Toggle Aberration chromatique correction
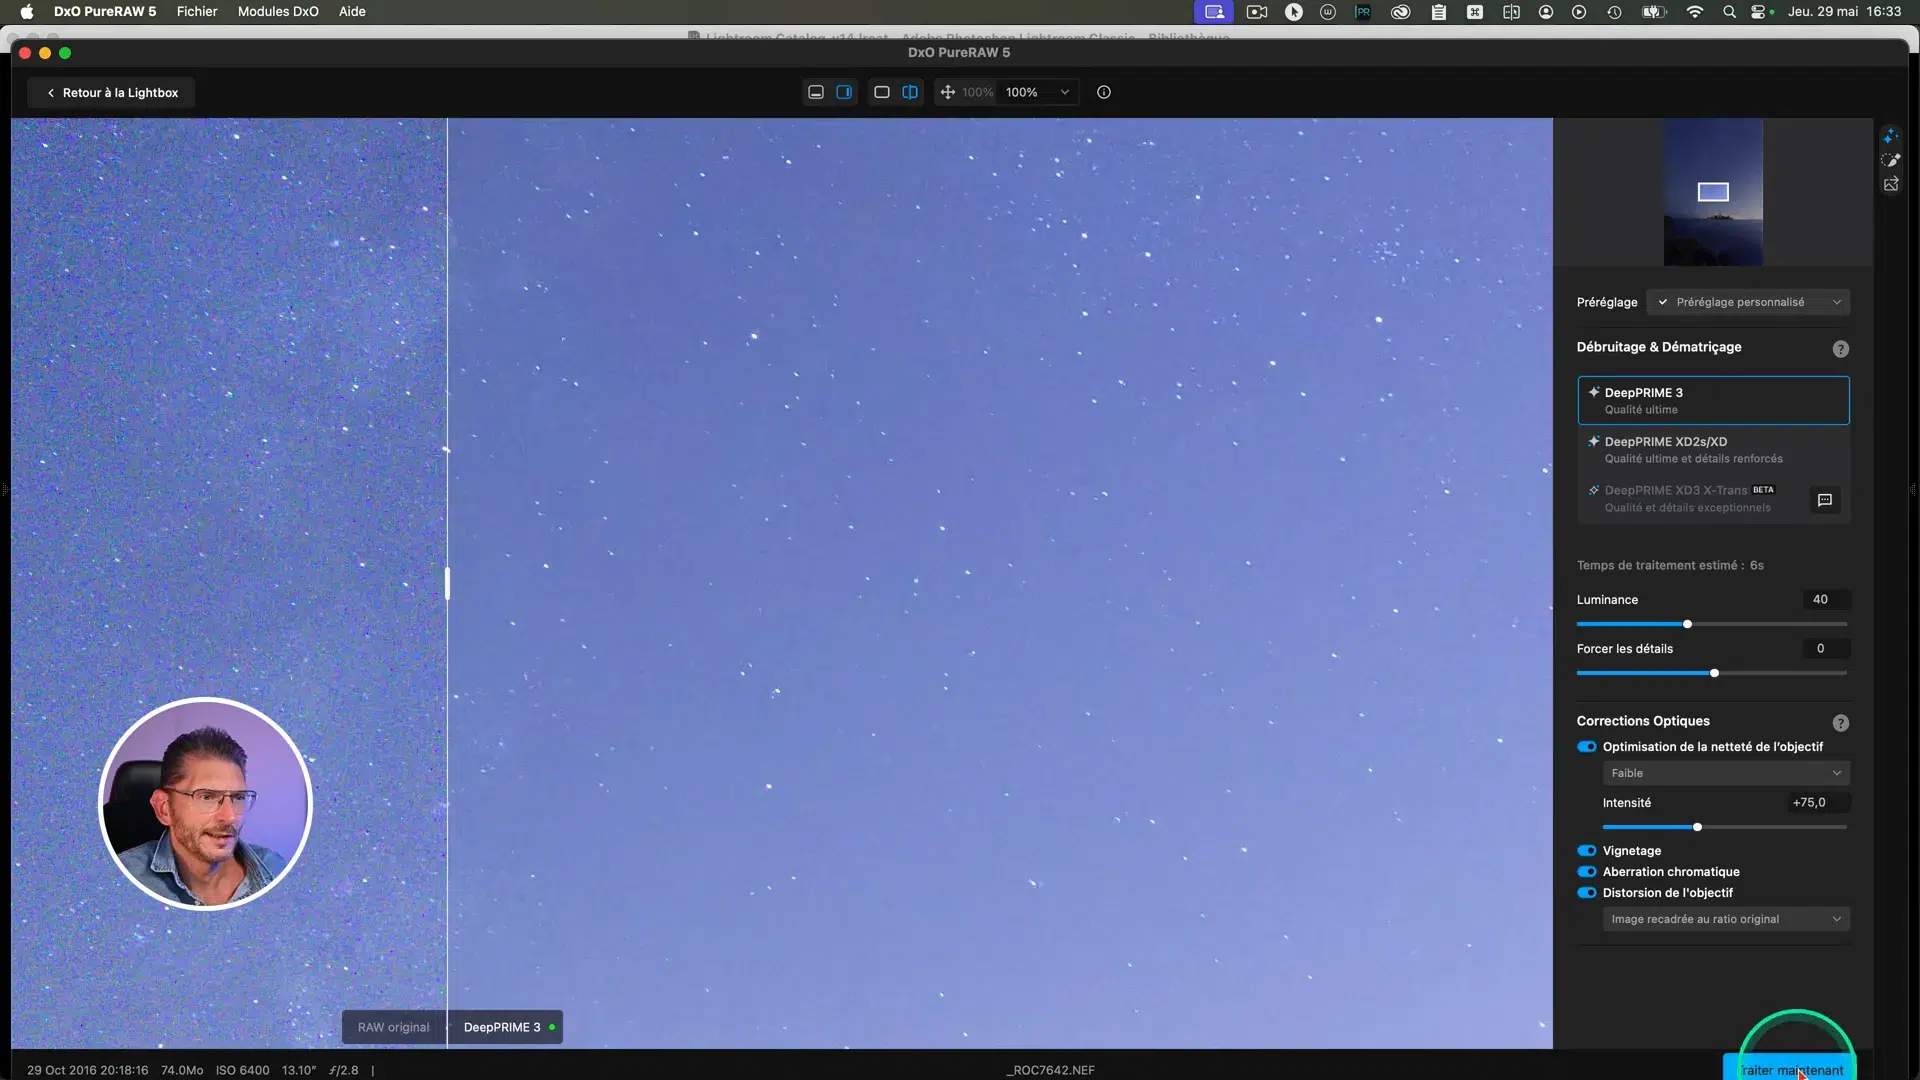This screenshot has height=1080, width=1920. [x=1587, y=872]
